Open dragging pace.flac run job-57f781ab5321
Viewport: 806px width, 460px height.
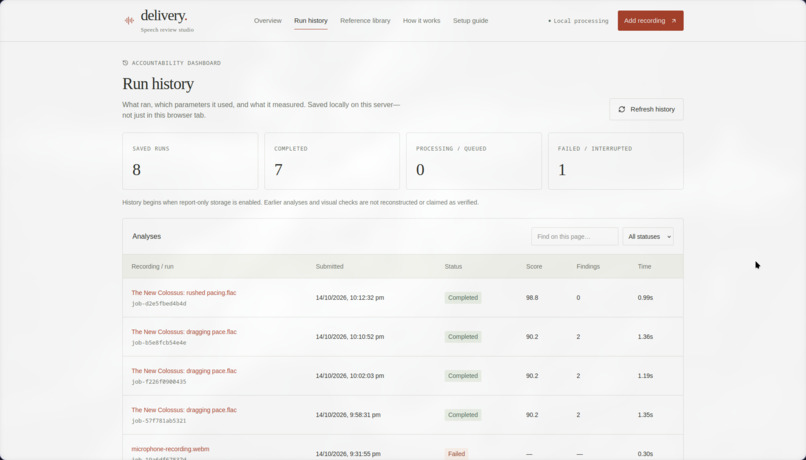tap(184, 410)
